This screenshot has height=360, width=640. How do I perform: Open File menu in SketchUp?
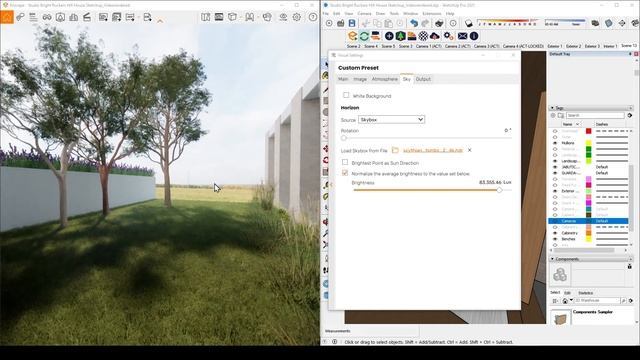click(326, 13)
